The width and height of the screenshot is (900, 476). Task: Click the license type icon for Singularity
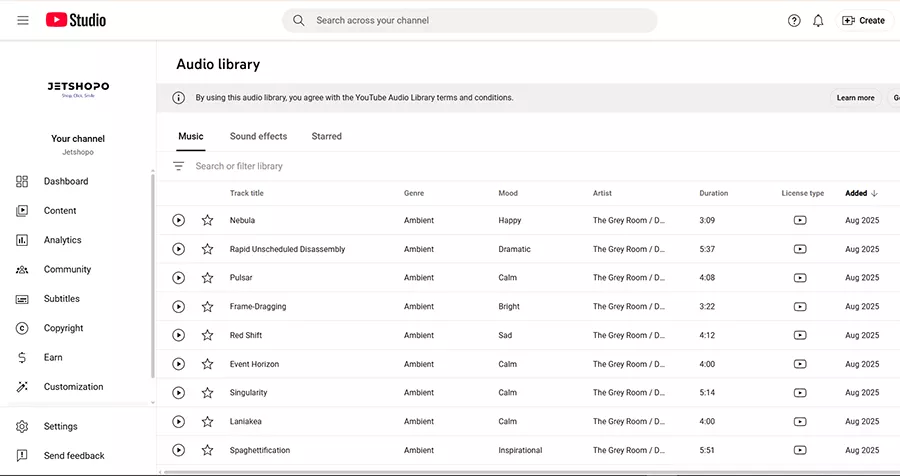(800, 393)
